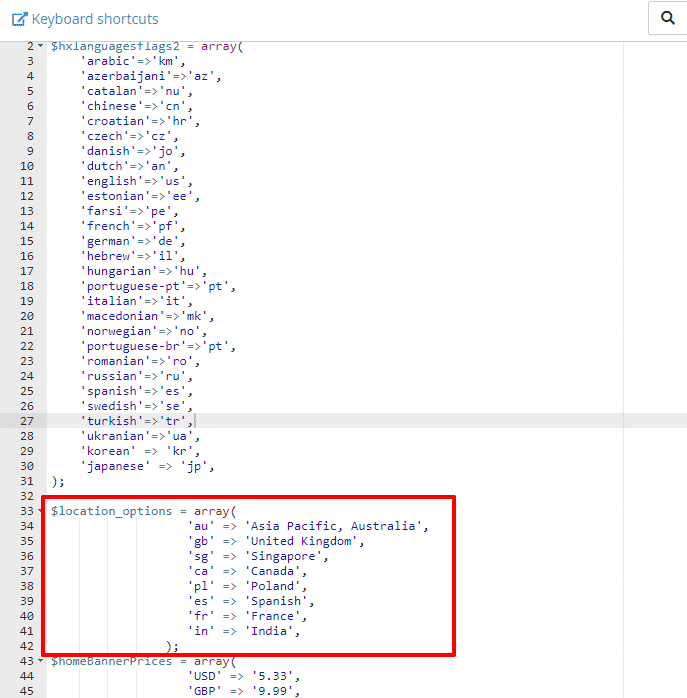Fold the $location_options array at line 33
The image size is (687, 698).
(41, 511)
